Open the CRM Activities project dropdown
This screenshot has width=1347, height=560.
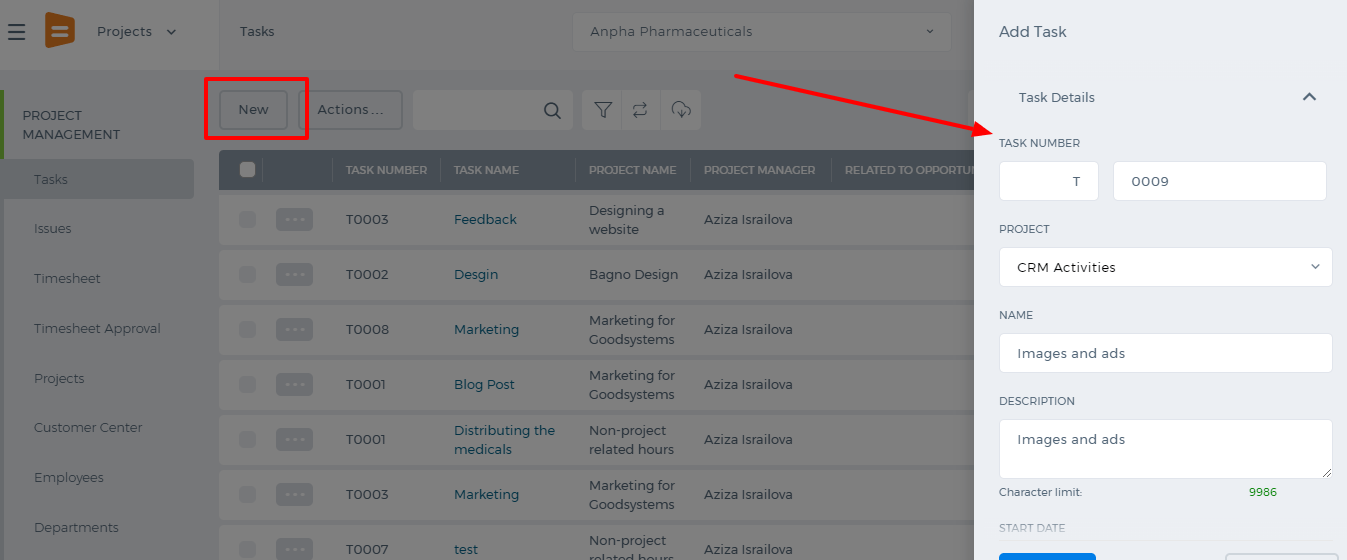tap(1166, 267)
